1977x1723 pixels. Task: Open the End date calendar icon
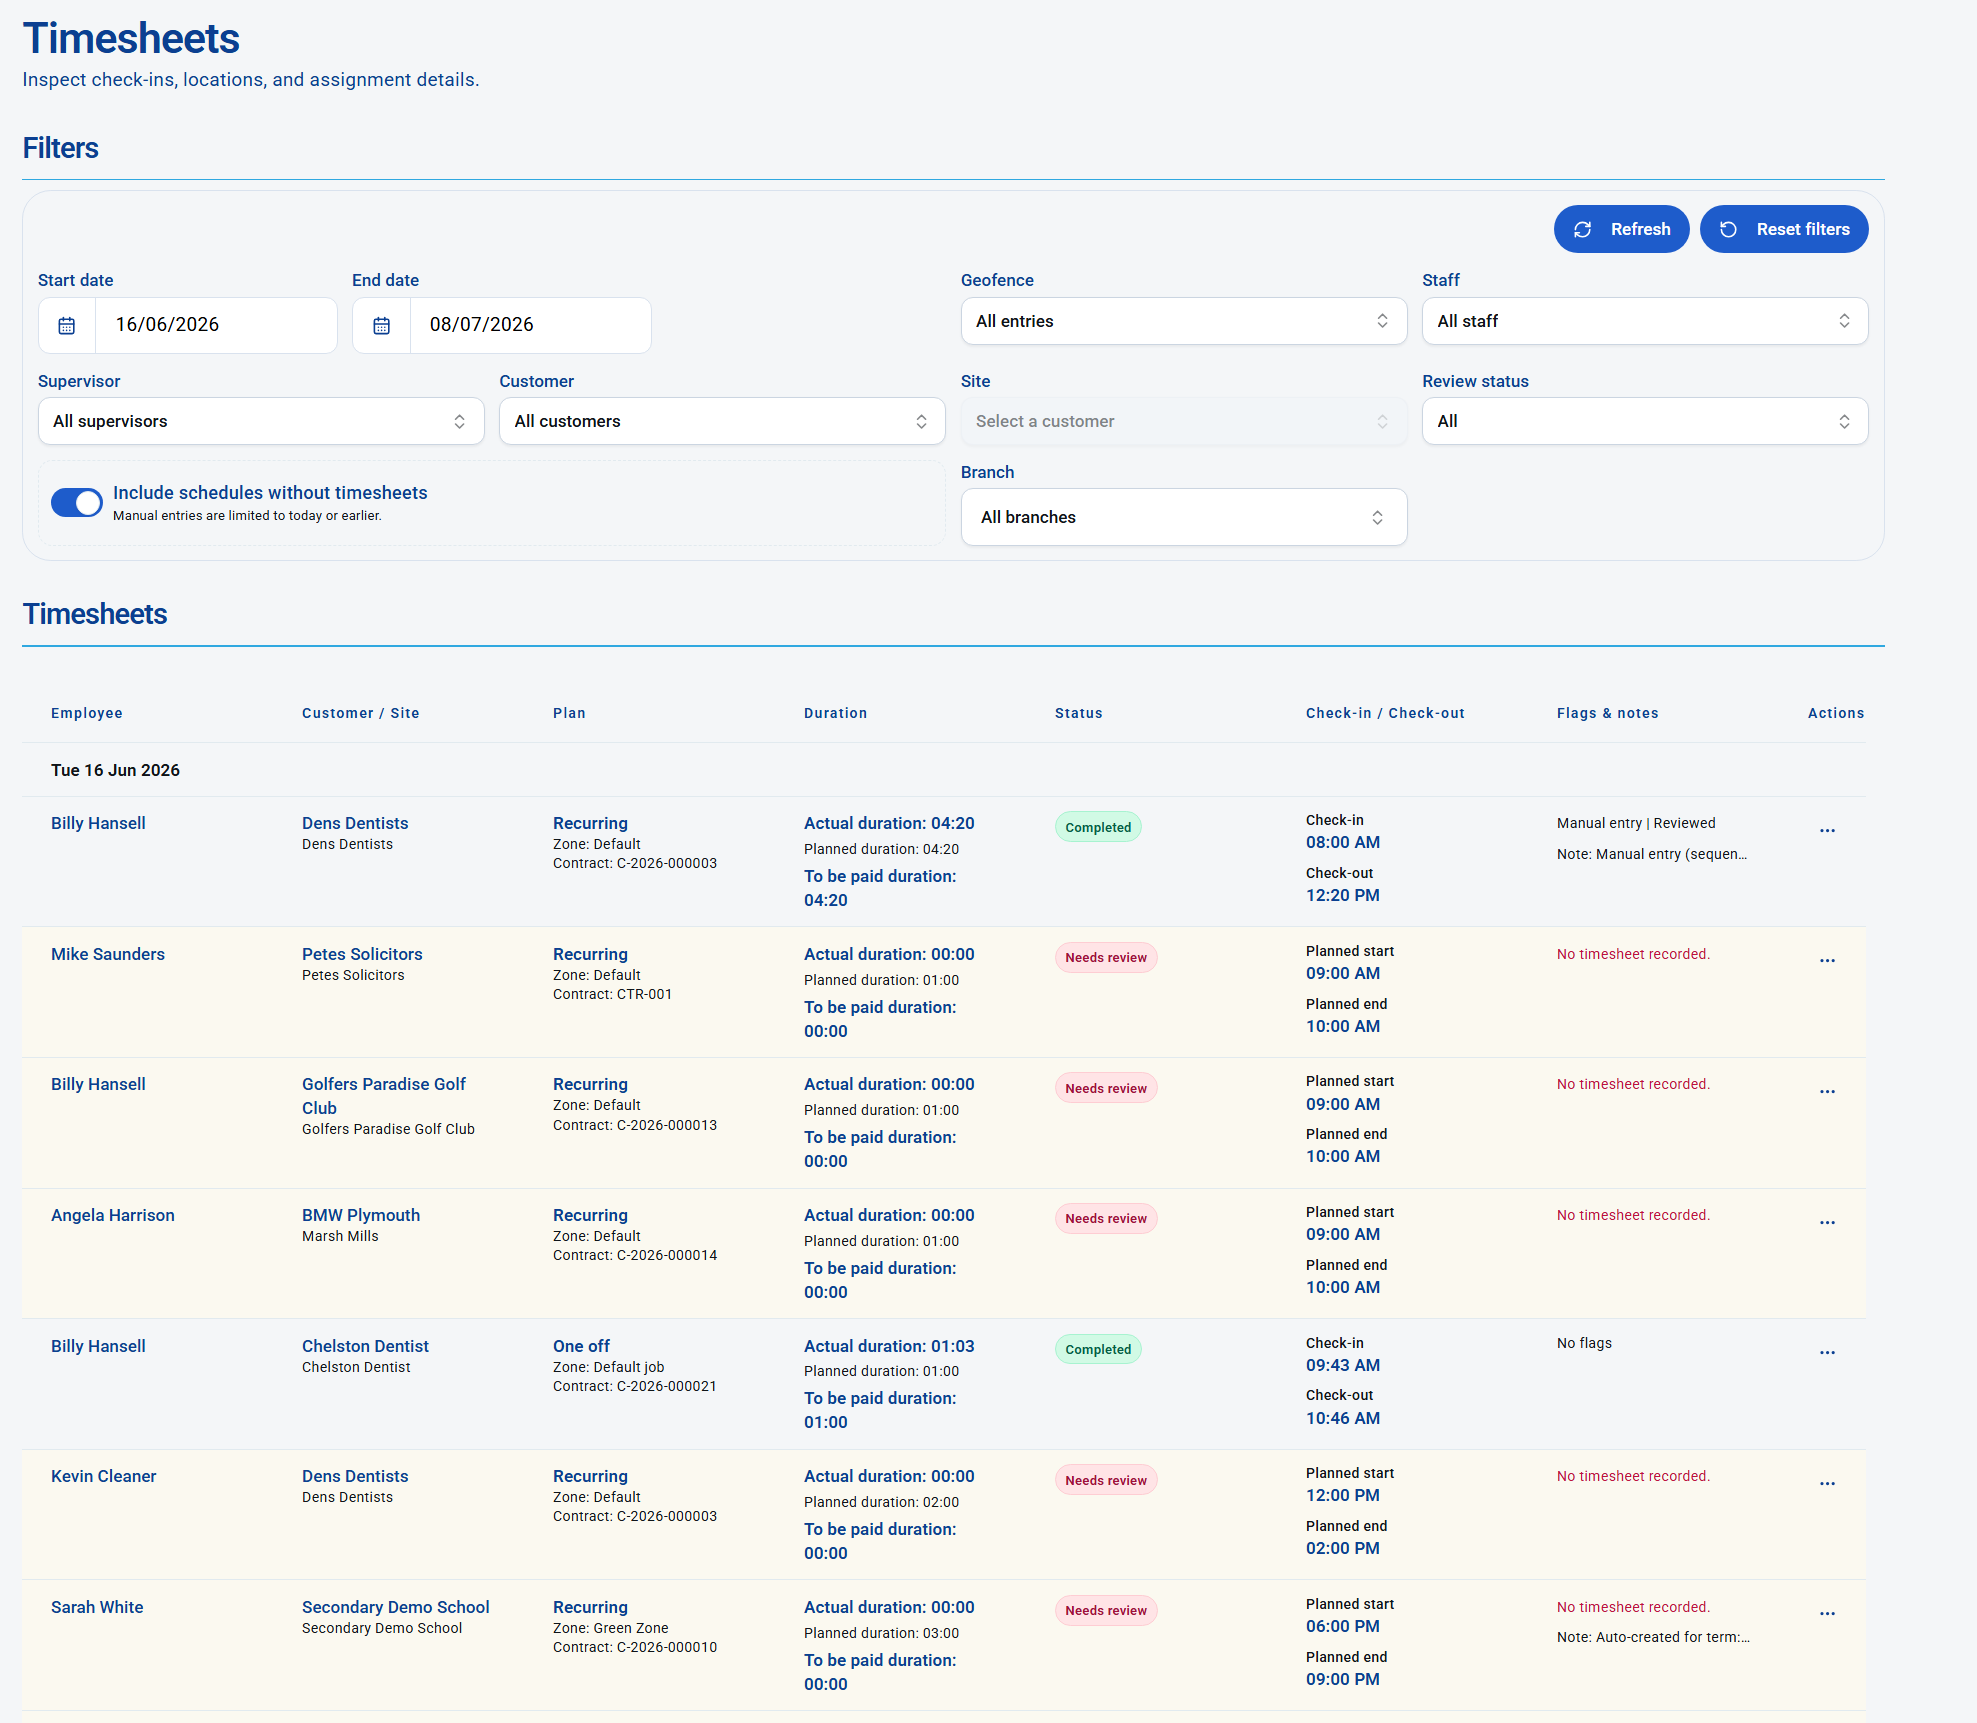tap(381, 325)
